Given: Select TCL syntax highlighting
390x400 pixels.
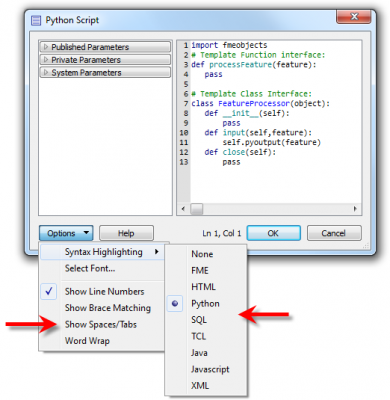Looking at the screenshot, I should click(206, 336).
